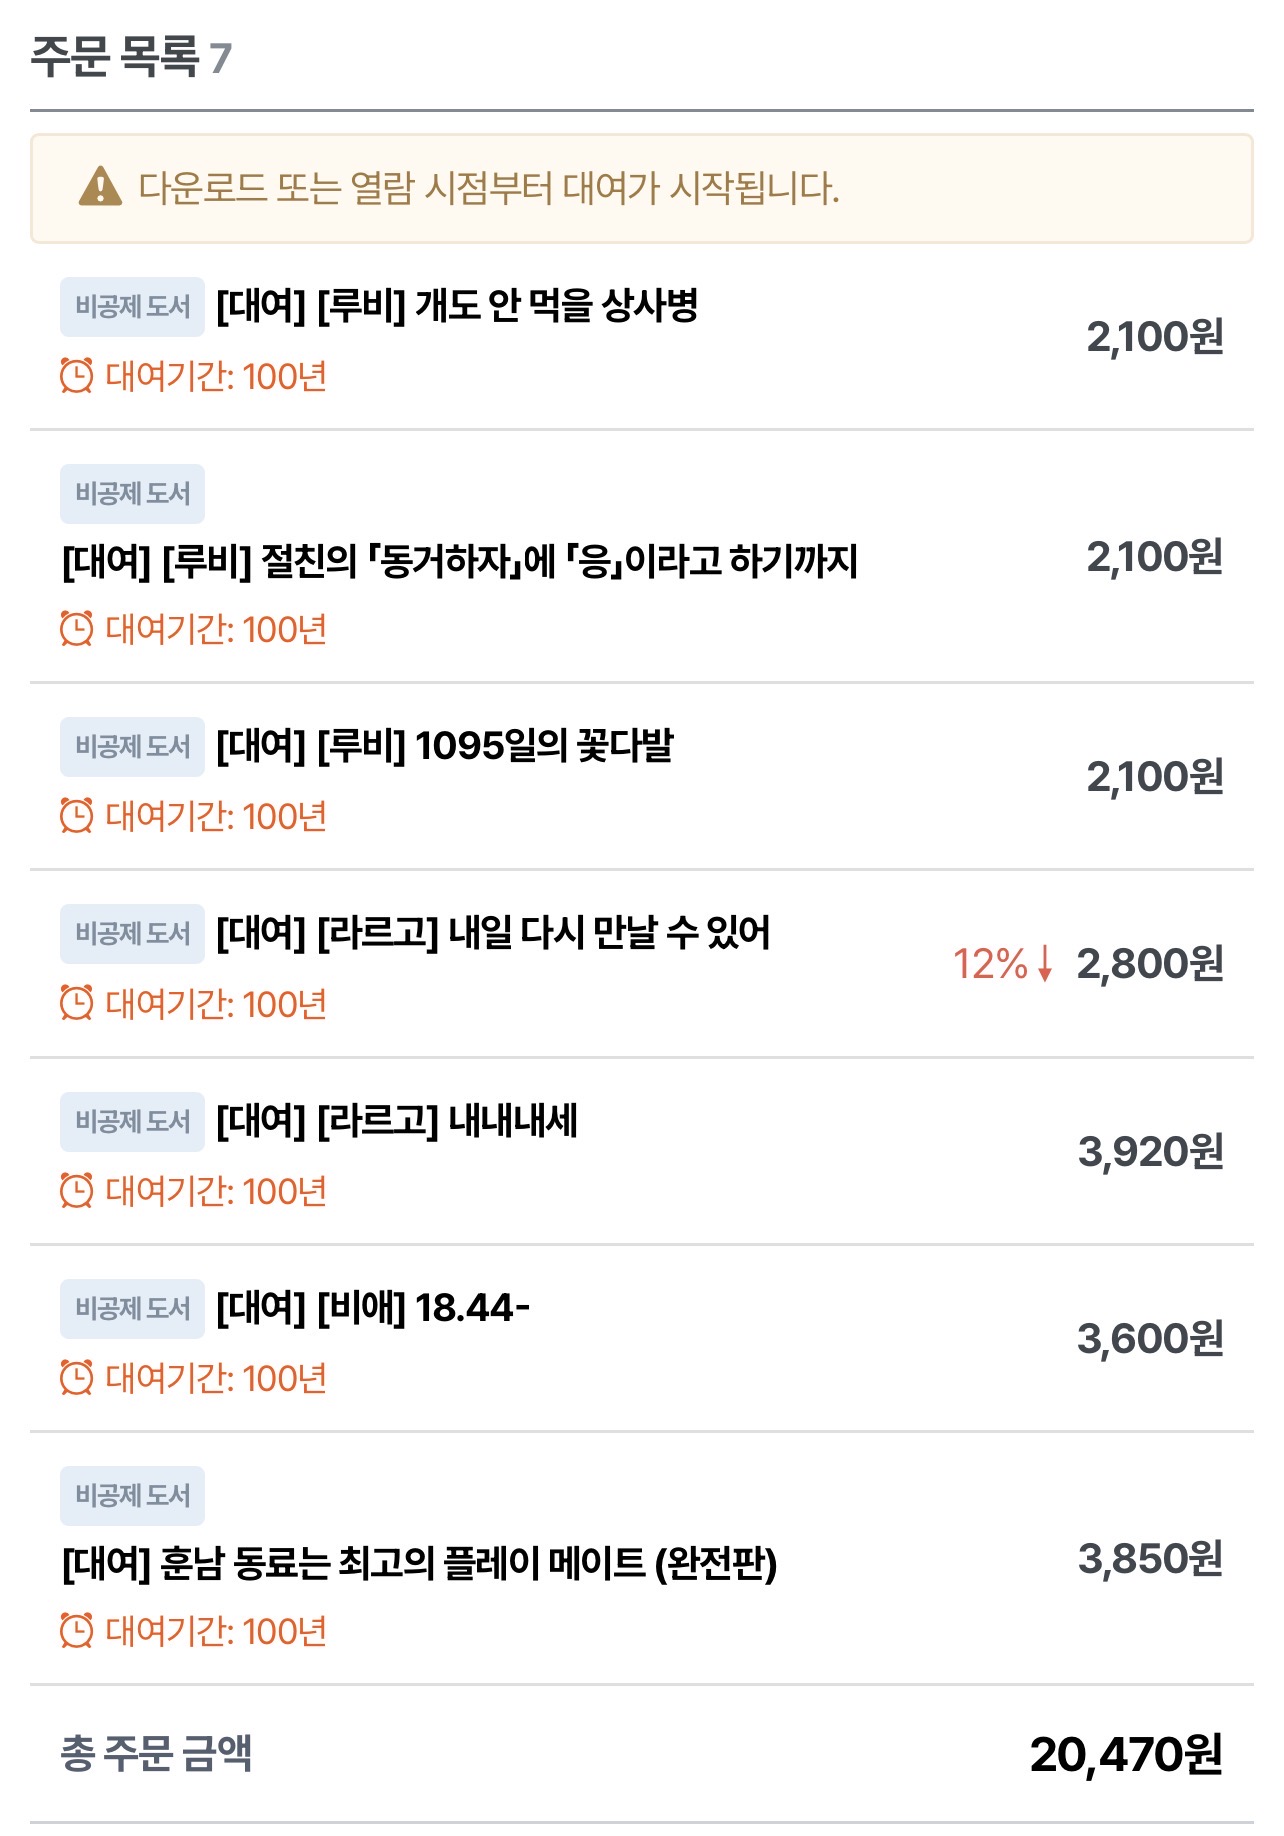
Task: Click the clock icon below 내내내세
Action: click(x=77, y=1191)
